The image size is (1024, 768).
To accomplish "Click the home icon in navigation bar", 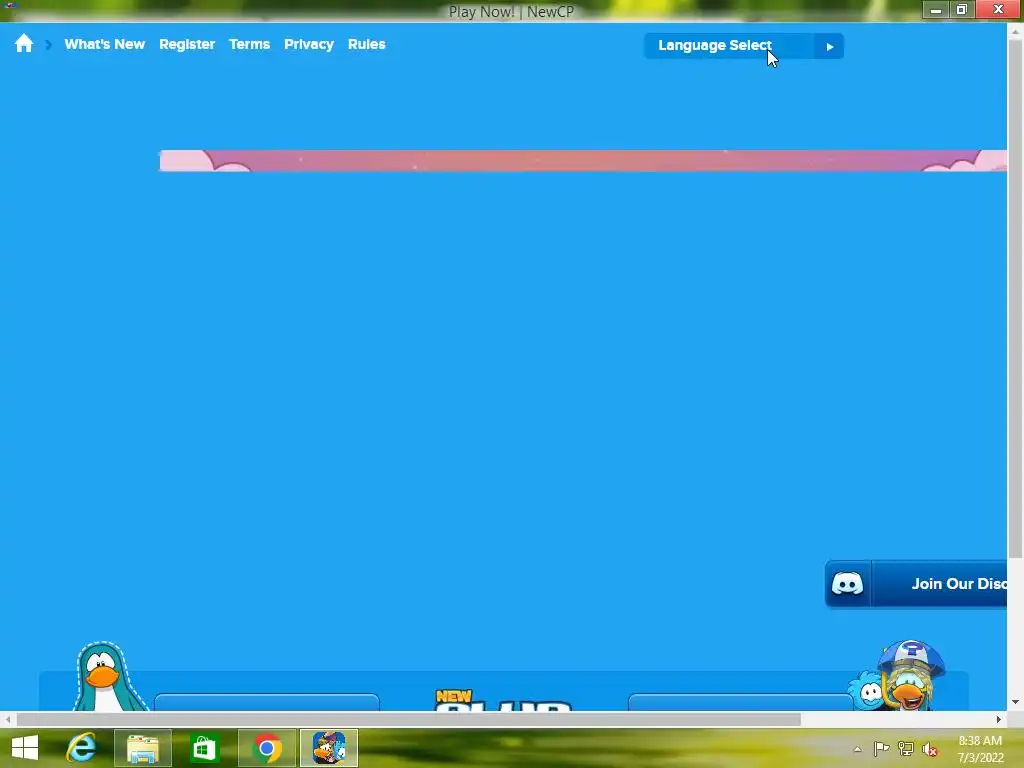I will pyautogui.click(x=24, y=44).
